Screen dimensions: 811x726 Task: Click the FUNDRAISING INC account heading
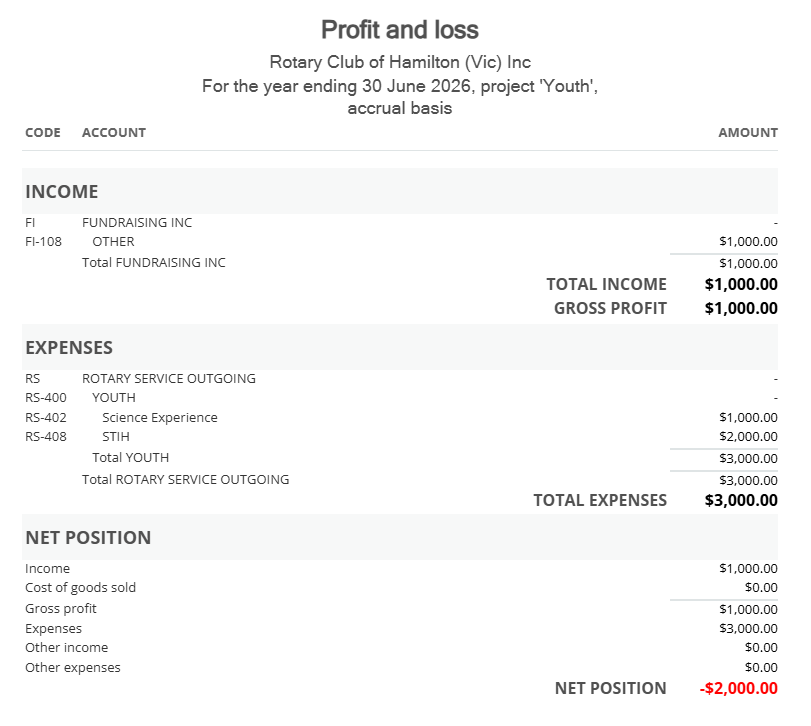point(137,222)
